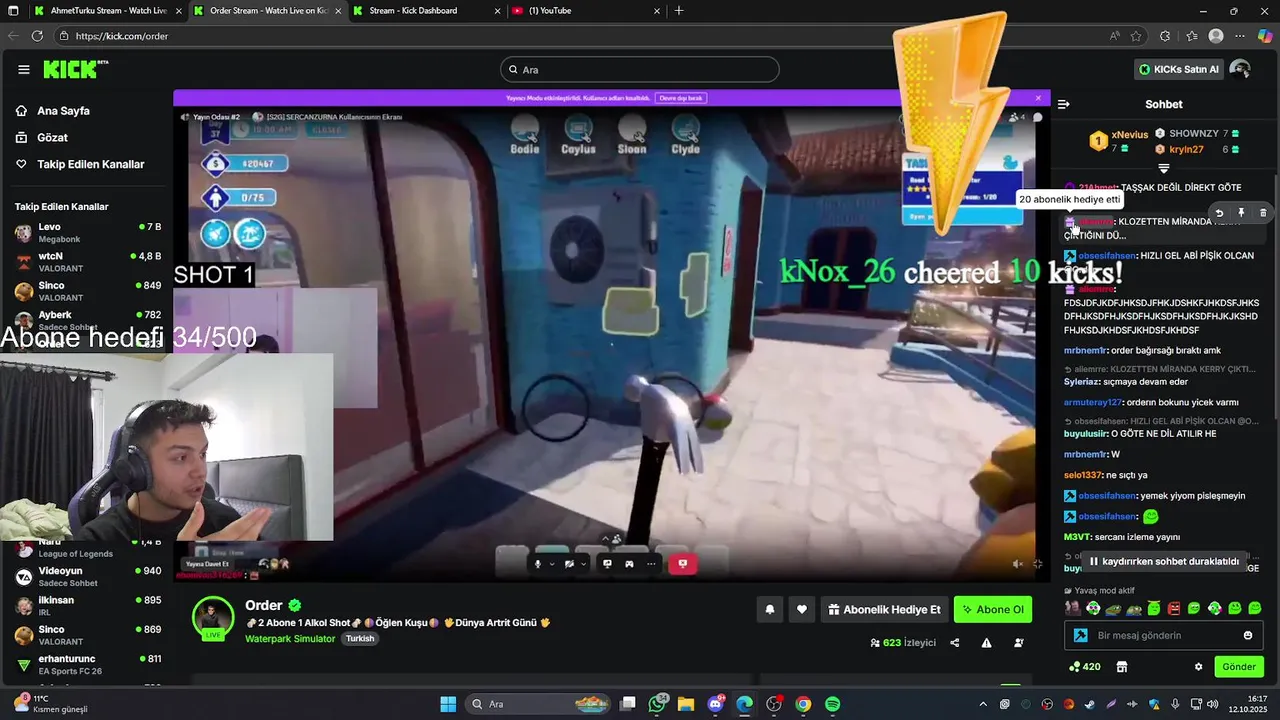Open the profile avatar menu

[x=1240, y=69]
